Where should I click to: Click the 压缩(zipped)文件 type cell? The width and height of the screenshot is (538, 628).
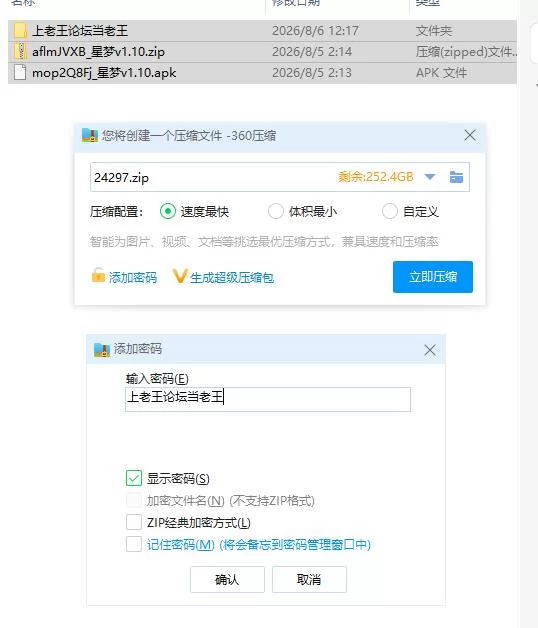pyautogui.click(x=466, y=52)
